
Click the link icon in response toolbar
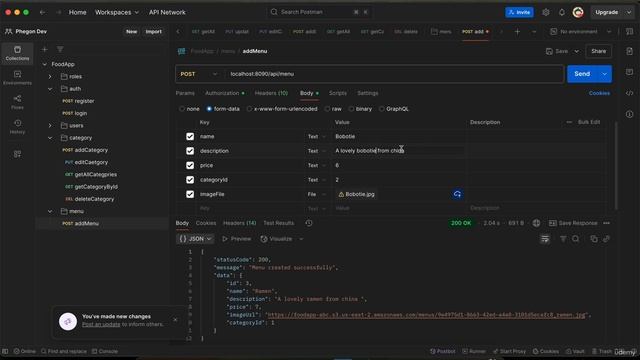tap(607, 239)
